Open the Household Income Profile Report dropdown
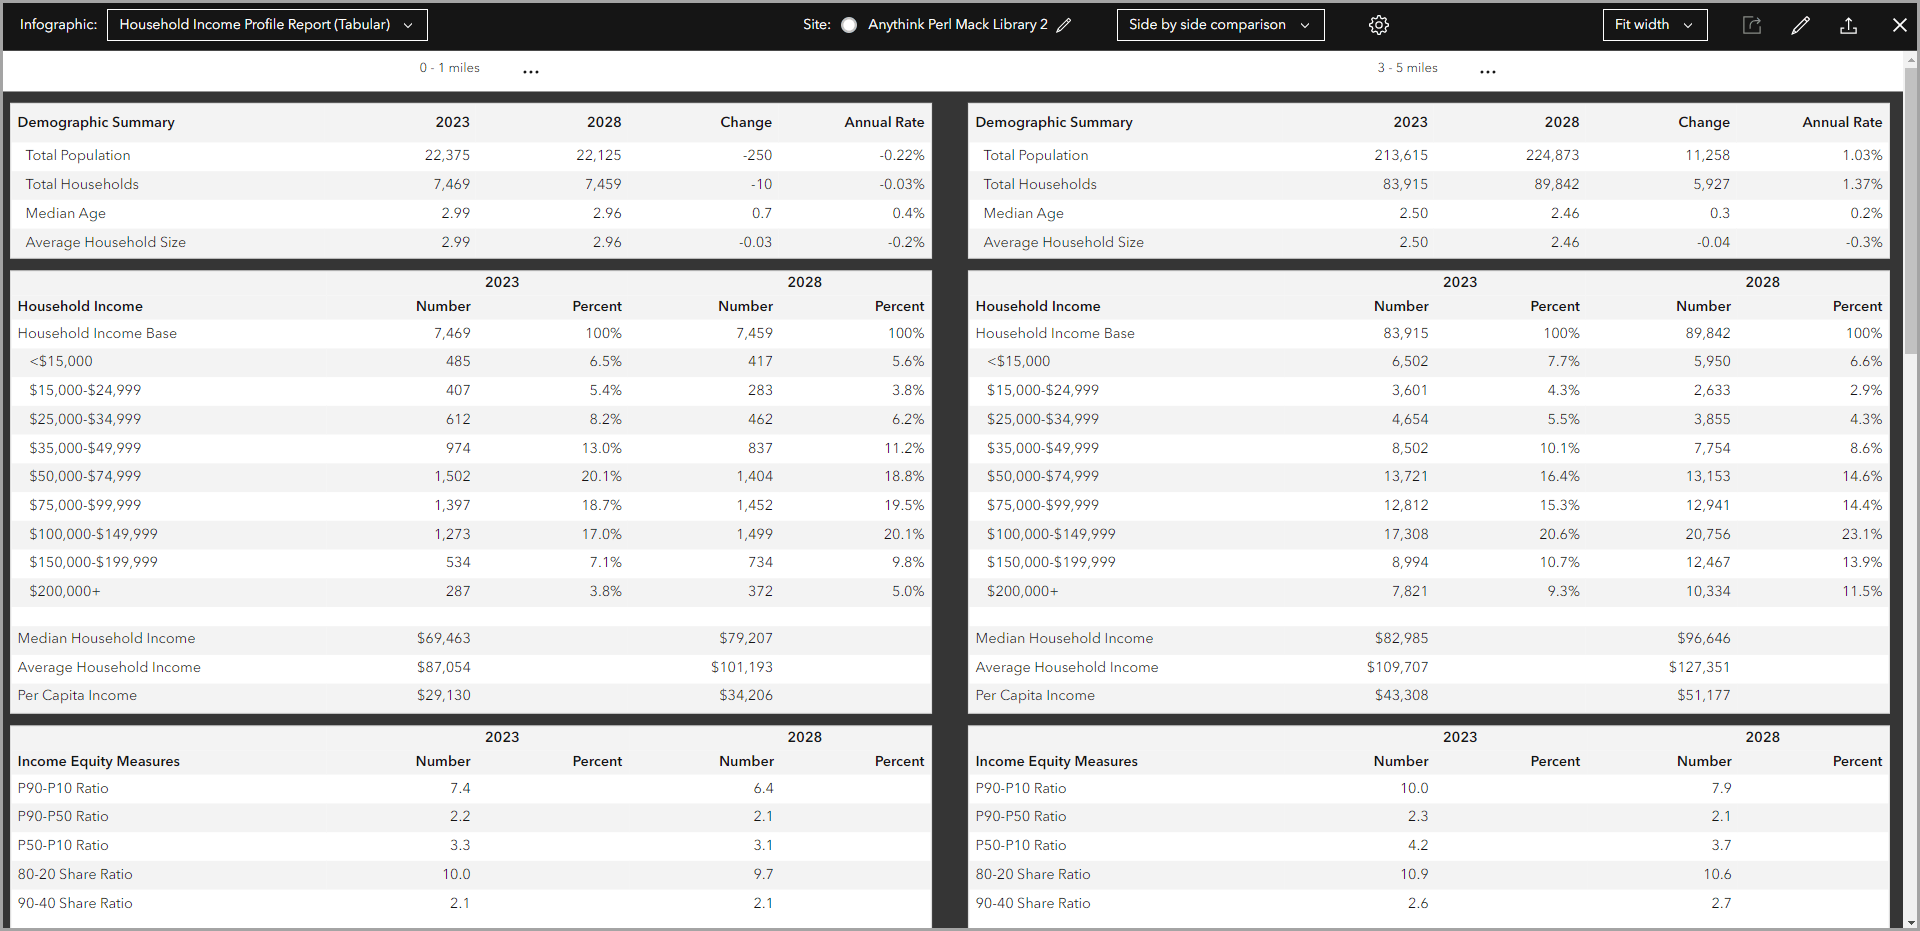This screenshot has height=931, width=1920. point(267,24)
